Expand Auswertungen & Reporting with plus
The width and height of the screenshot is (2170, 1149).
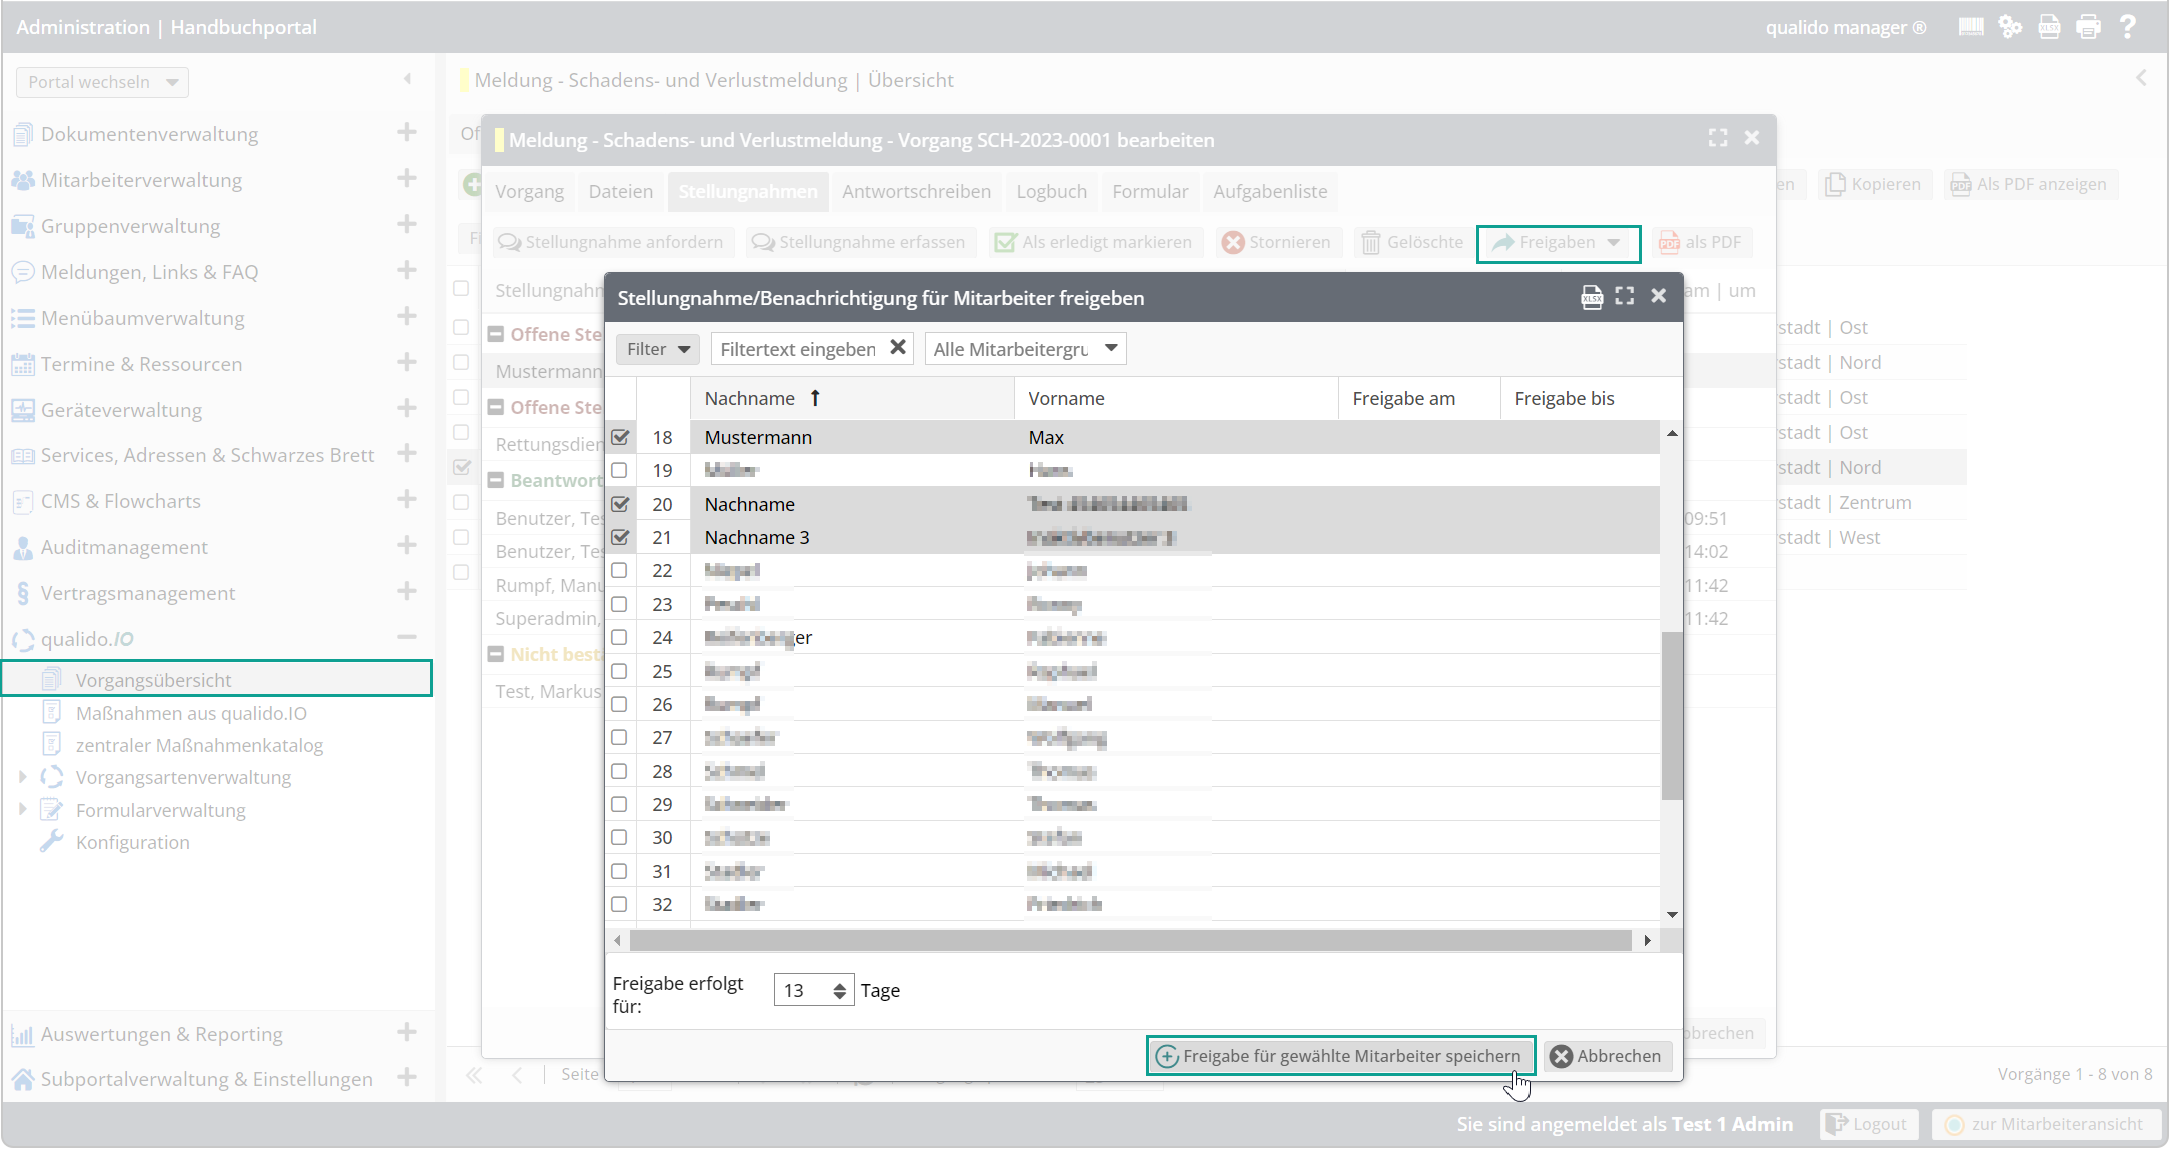407,1032
